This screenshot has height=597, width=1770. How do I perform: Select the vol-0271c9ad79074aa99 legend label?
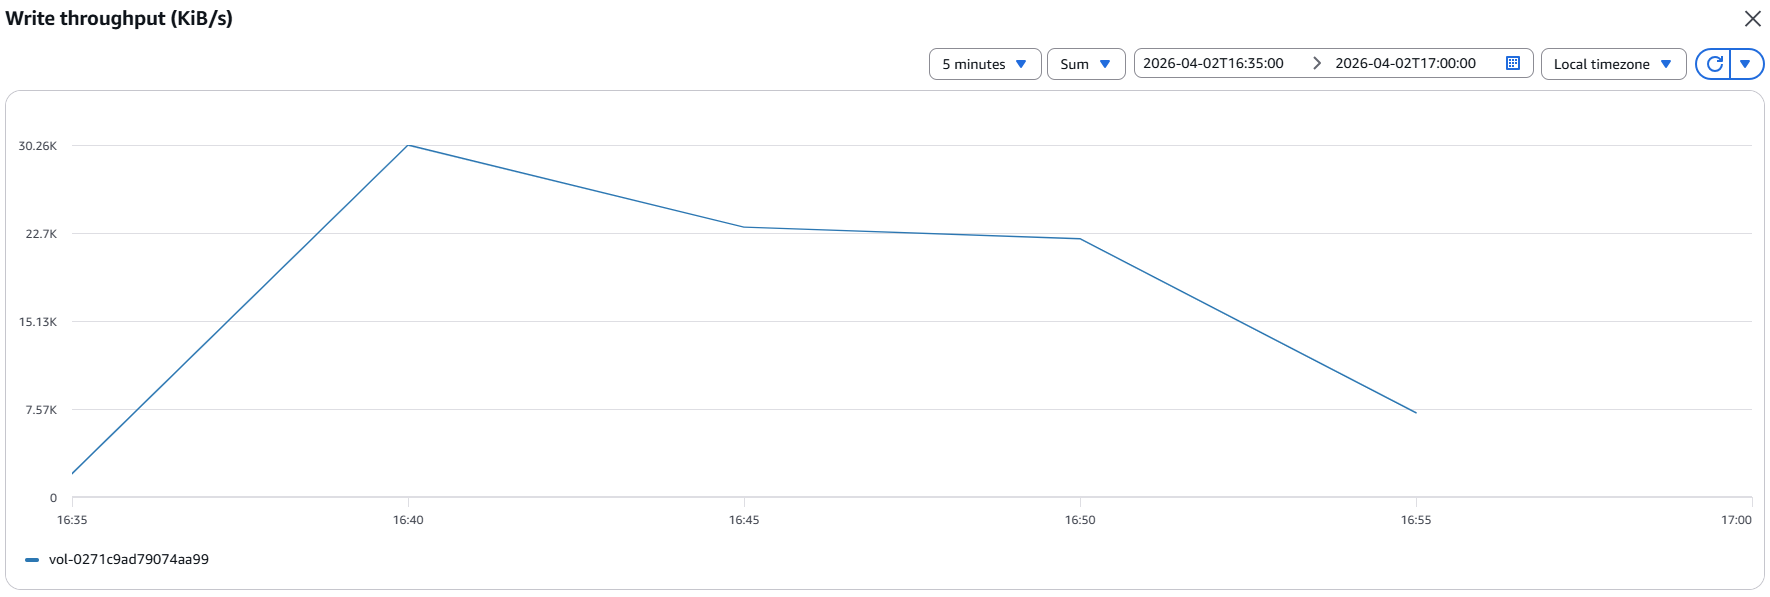[x=128, y=559]
